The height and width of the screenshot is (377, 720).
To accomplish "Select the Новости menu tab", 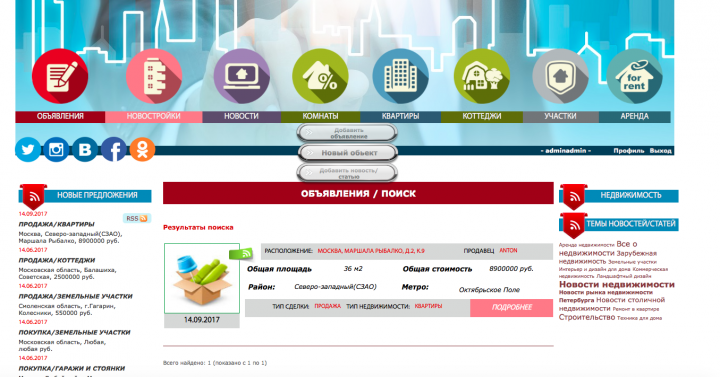I will pos(242,117).
